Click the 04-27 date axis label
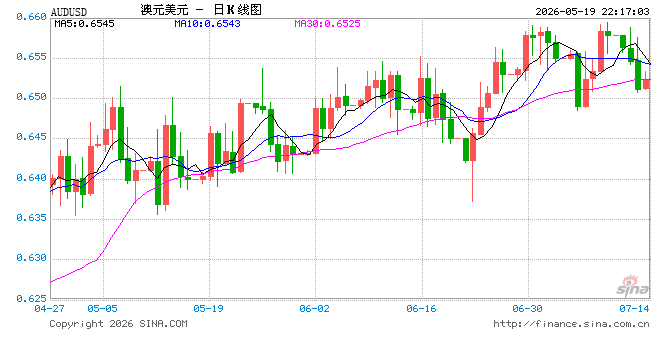Image resolution: width=660 pixels, height=360 pixels. click(49, 309)
